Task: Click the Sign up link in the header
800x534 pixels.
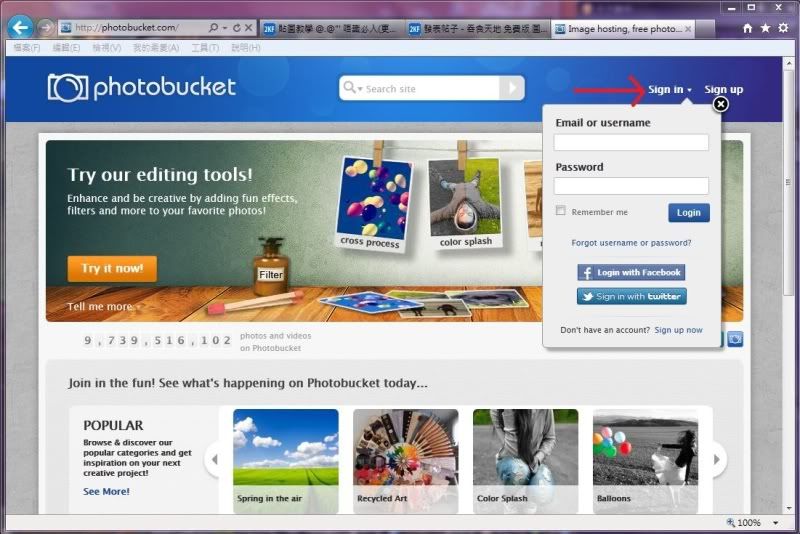Action: pyautogui.click(x=723, y=89)
